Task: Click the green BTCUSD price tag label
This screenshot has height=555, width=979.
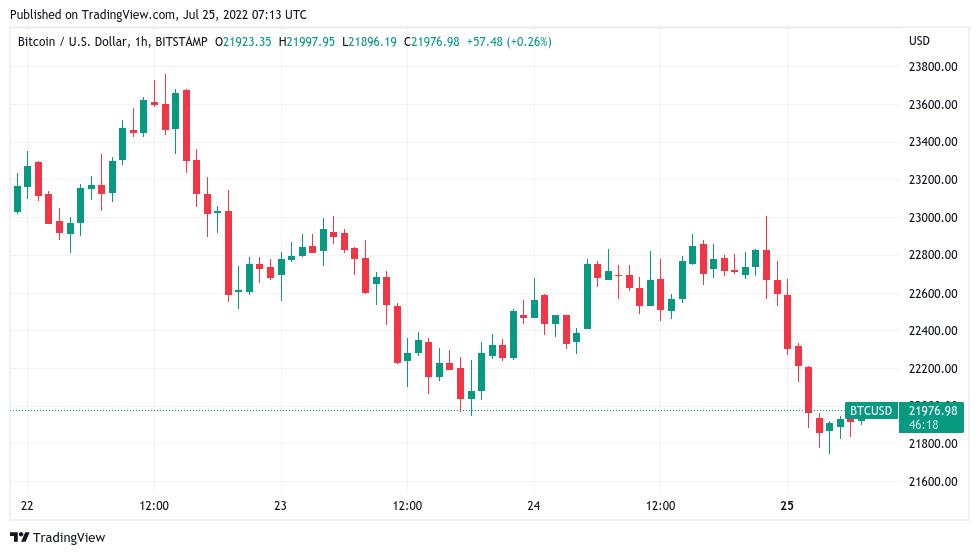Action: 870,411
